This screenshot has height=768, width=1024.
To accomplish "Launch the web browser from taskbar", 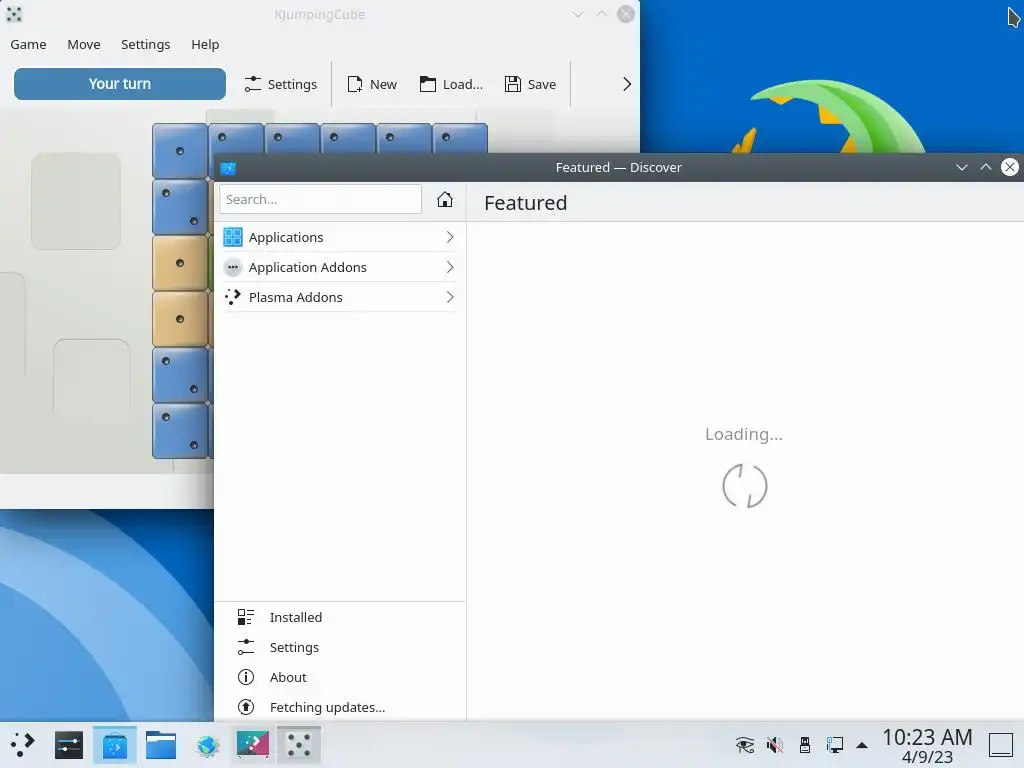I will coord(207,744).
